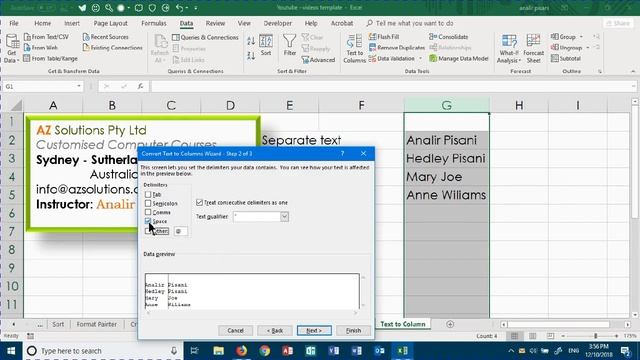Open Advanced filter options
The image size is (640, 360).
pos(318,60)
